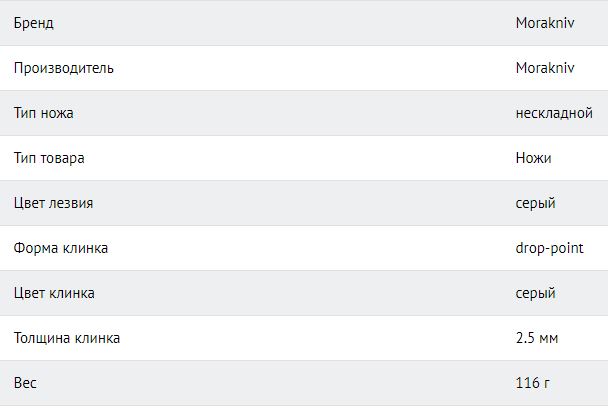Image resolution: width=608 pixels, height=408 pixels.
Task: Click the Тип товара label
Action: (x=49, y=158)
